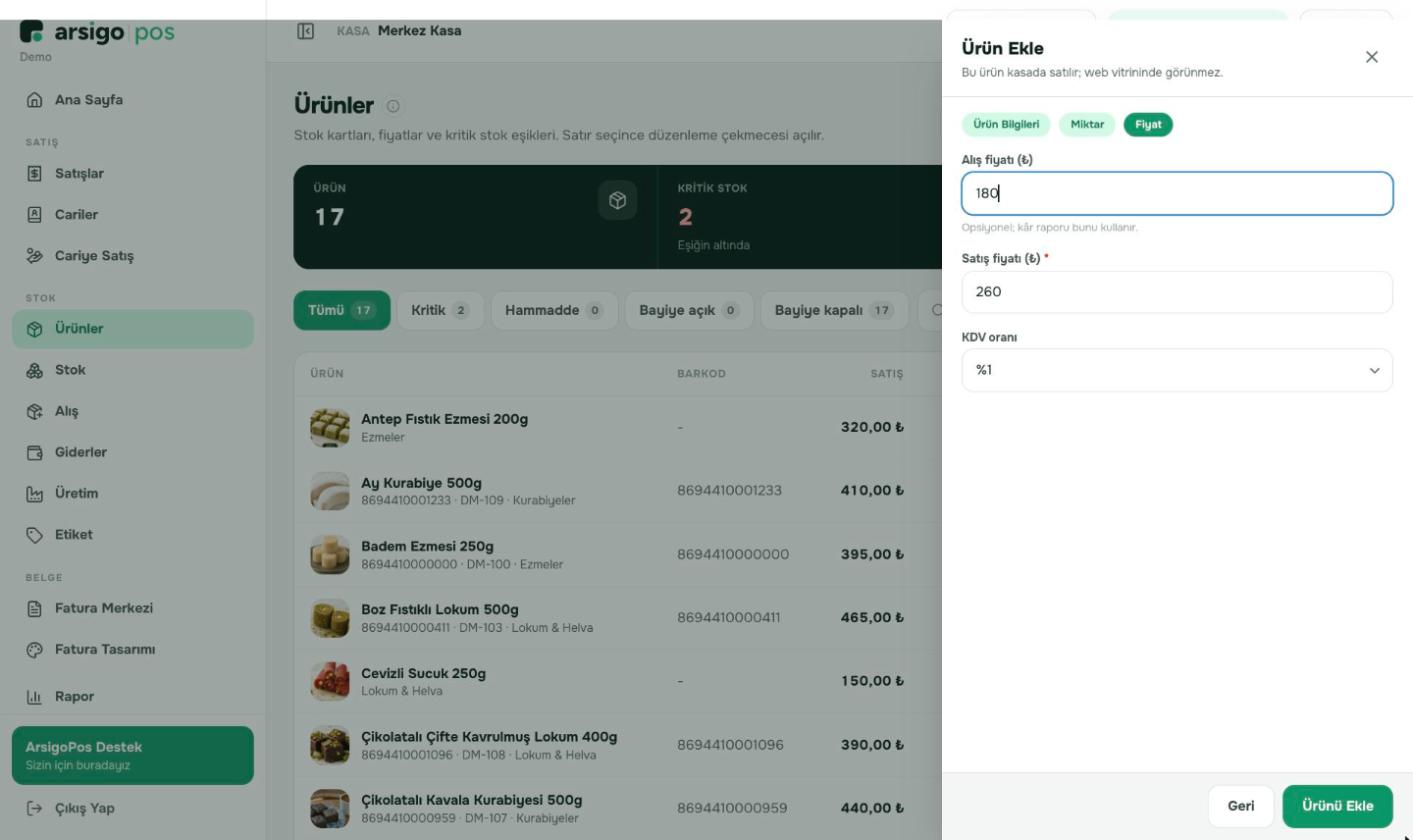Select the Tümü filter tab
The image size is (1413, 840).
tap(342, 310)
